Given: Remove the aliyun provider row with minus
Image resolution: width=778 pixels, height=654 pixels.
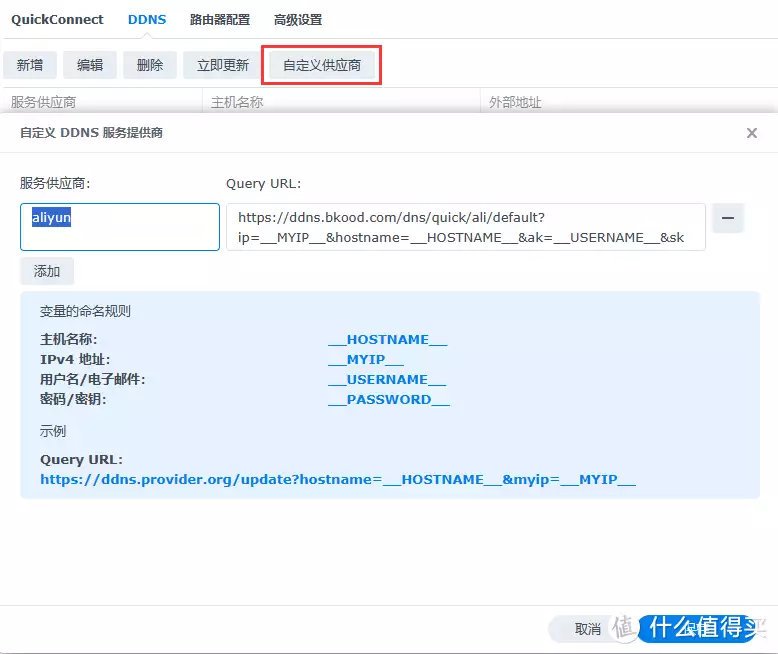Looking at the screenshot, I should pyautogui.click(x=728, y=218).
